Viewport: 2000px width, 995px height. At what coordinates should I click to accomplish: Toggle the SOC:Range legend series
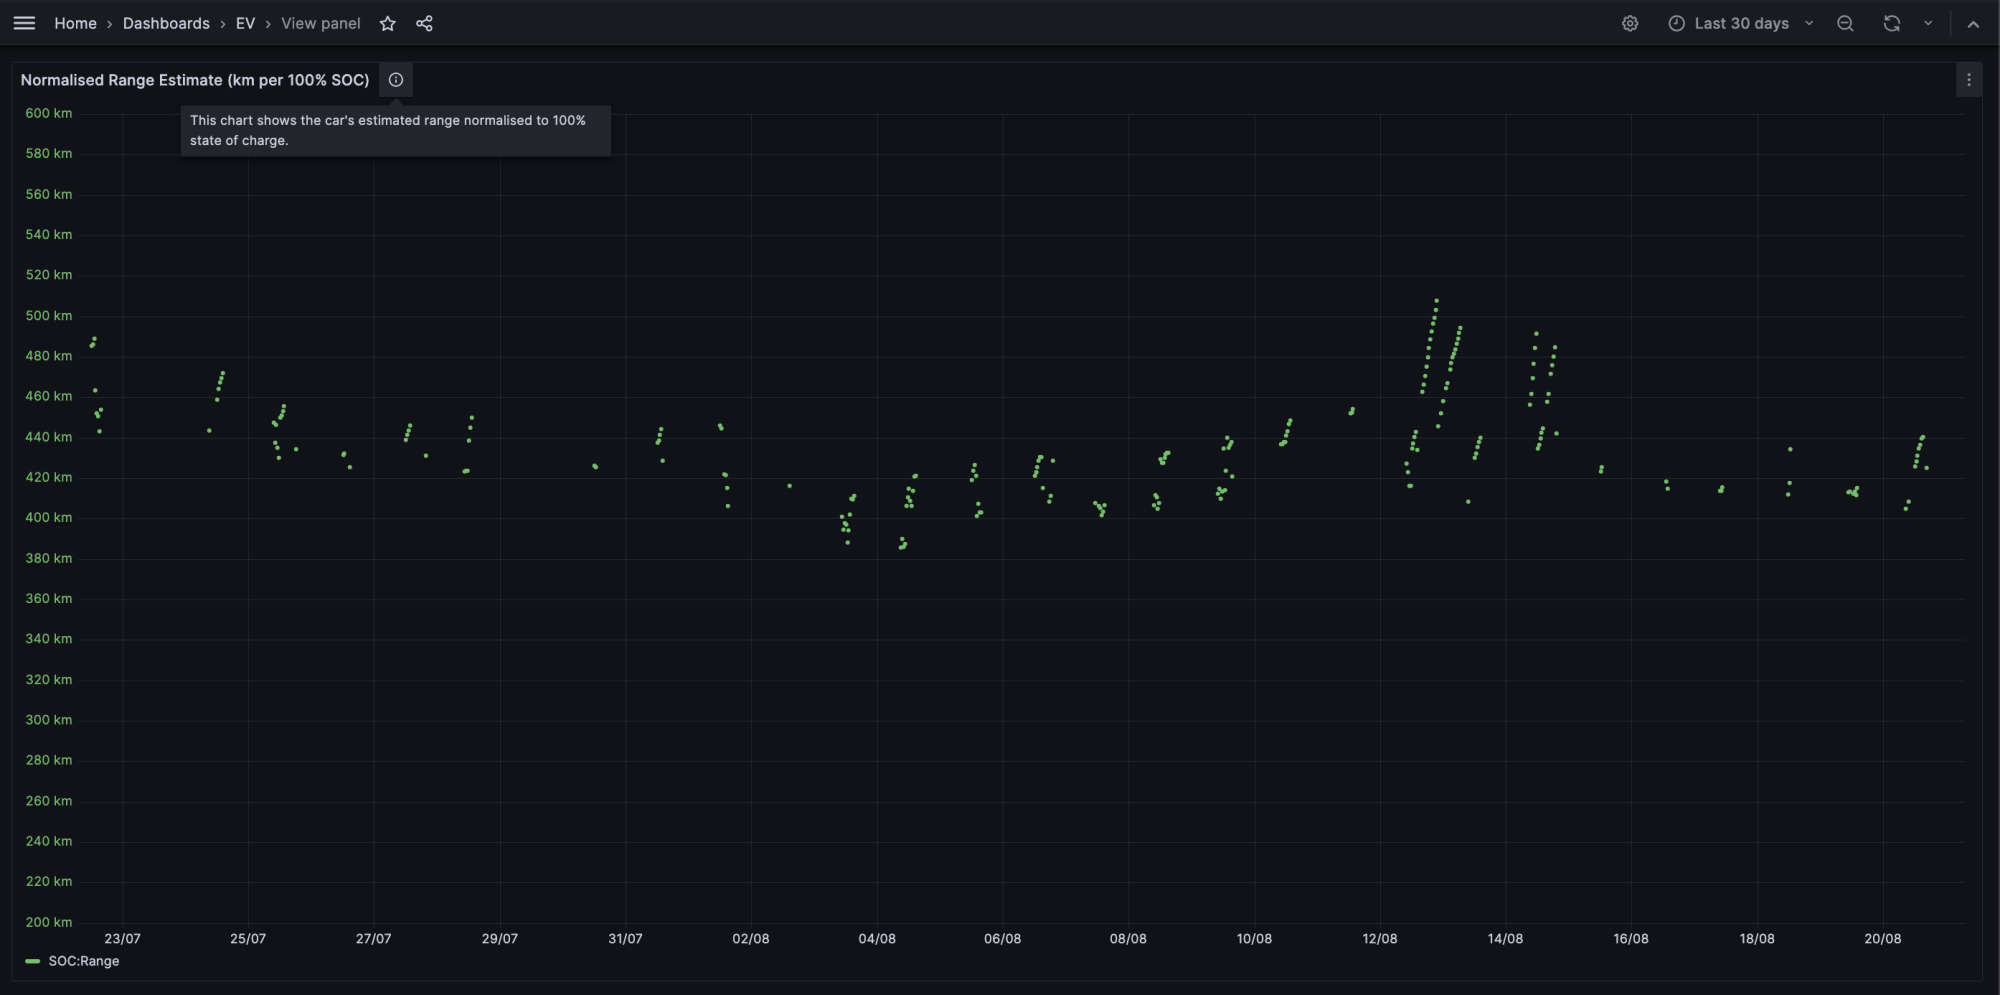84,961
